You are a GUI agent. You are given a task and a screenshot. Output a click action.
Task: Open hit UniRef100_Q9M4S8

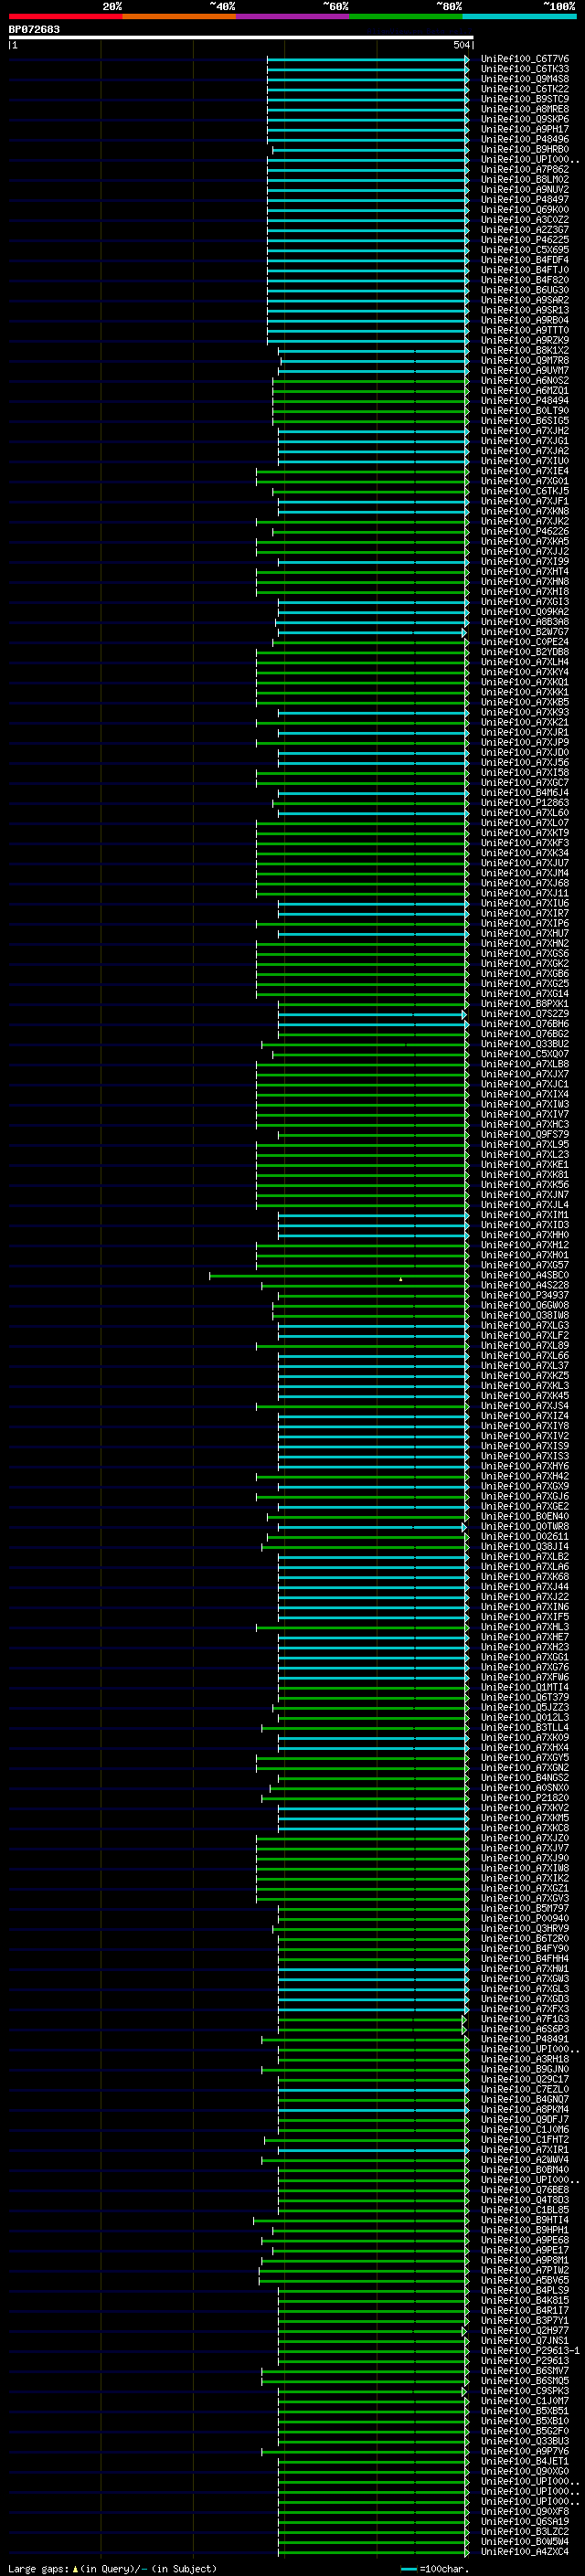pyautogui.click(x=524, y=79)
